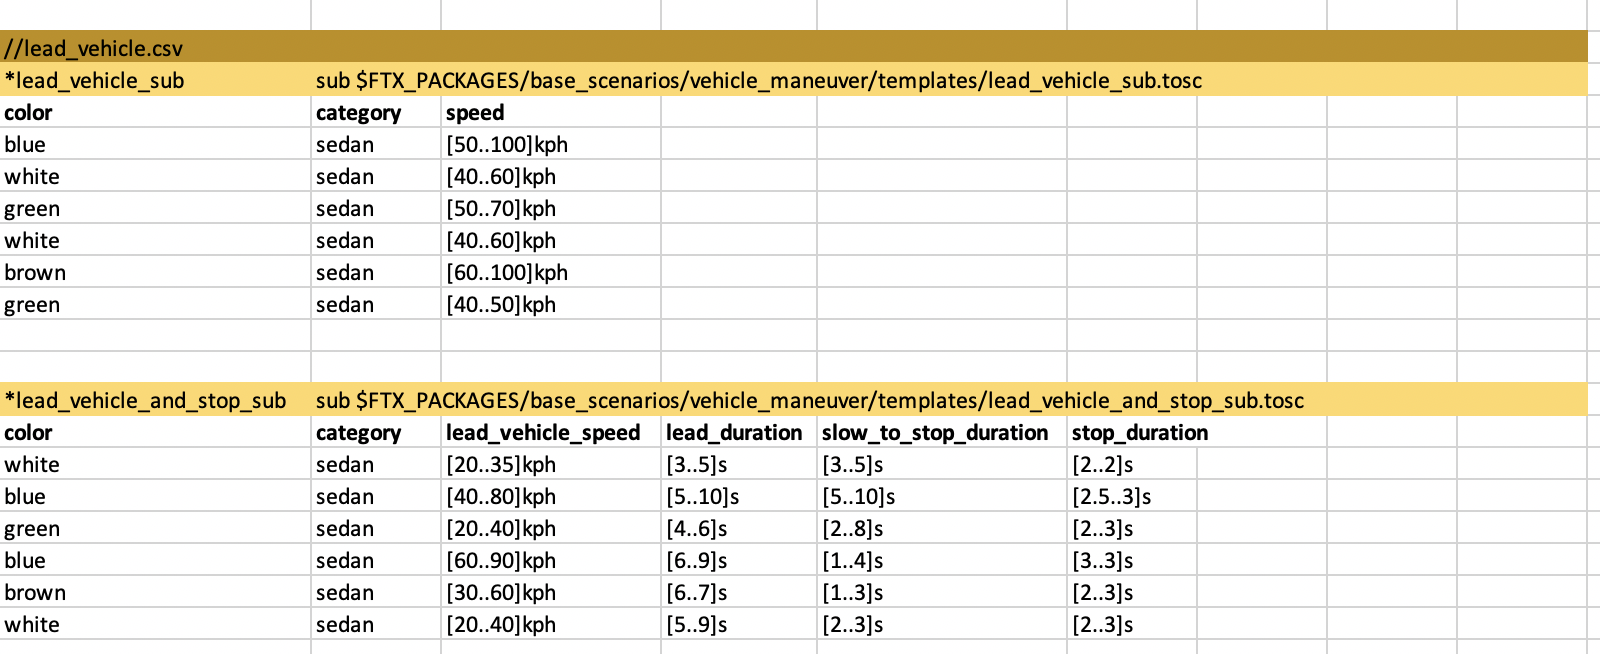
Task: Click the [60..100]kph speed cell
Action: click(x=507, y=273)
